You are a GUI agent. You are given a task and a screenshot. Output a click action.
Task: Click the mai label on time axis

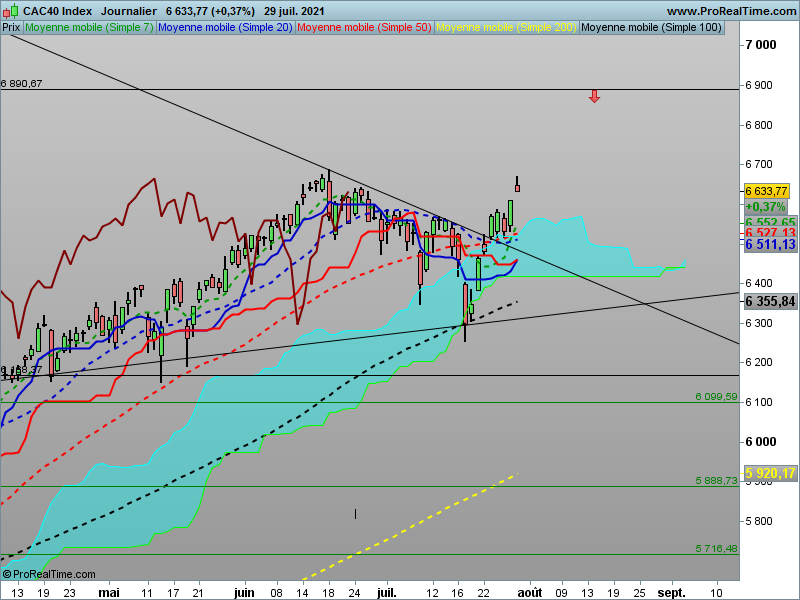109,593
